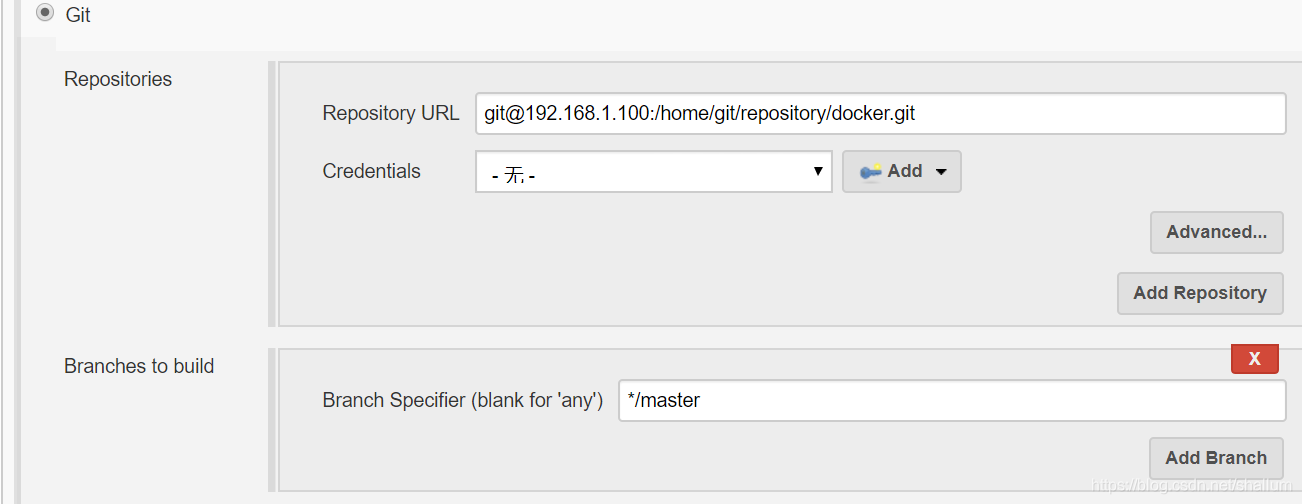The image size is (1302, 504).
Task: Open the Advanced... repository settings
Action: coord(1216,232)
